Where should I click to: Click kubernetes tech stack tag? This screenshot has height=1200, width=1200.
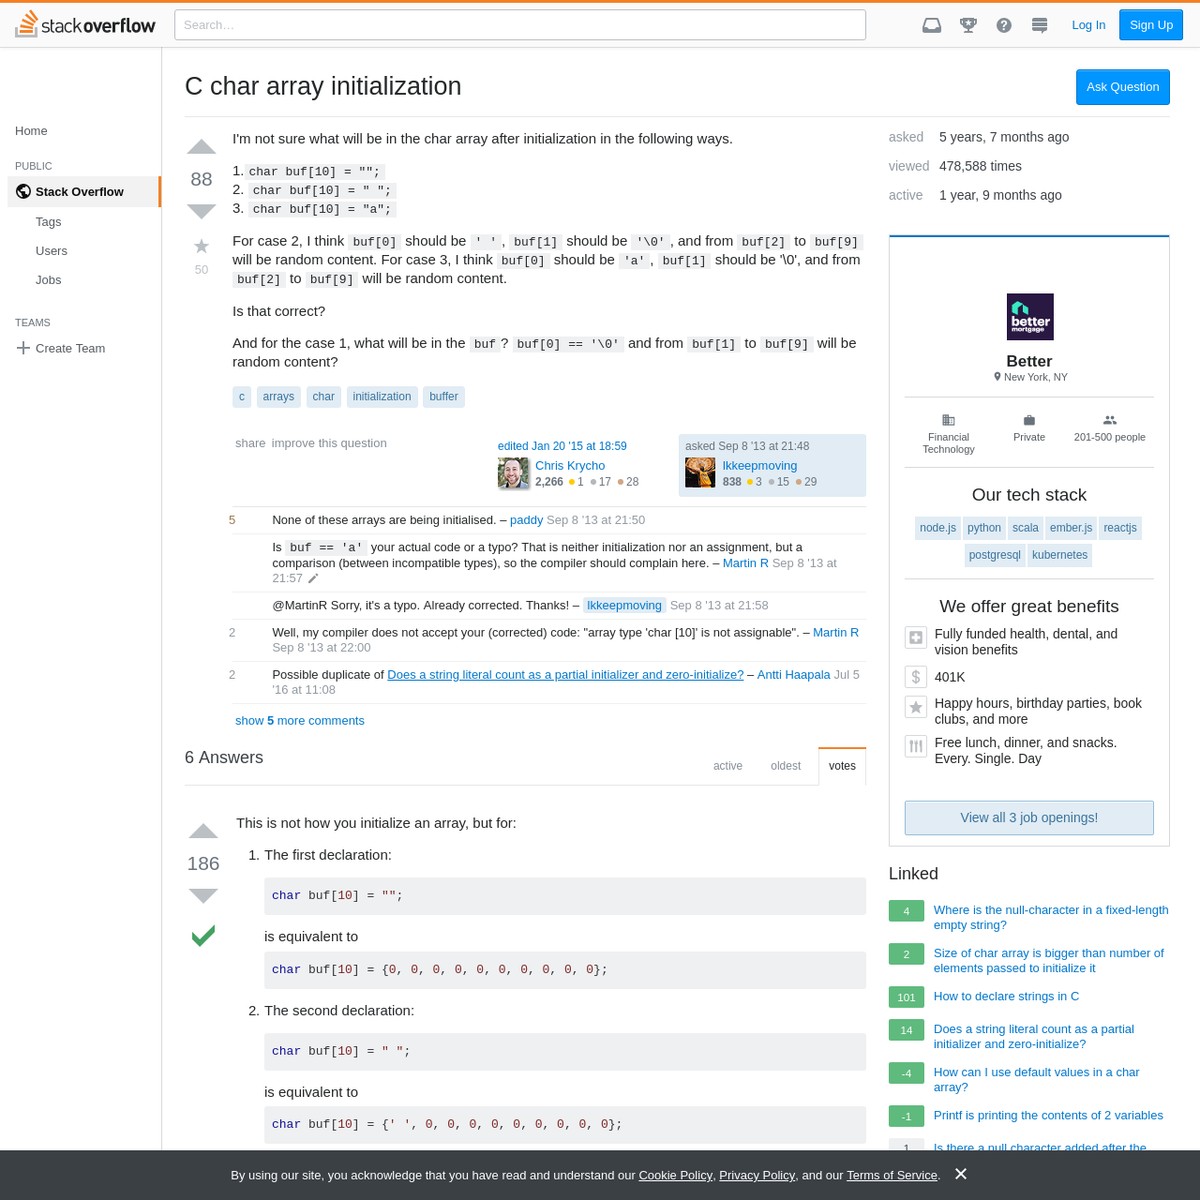1060,555
